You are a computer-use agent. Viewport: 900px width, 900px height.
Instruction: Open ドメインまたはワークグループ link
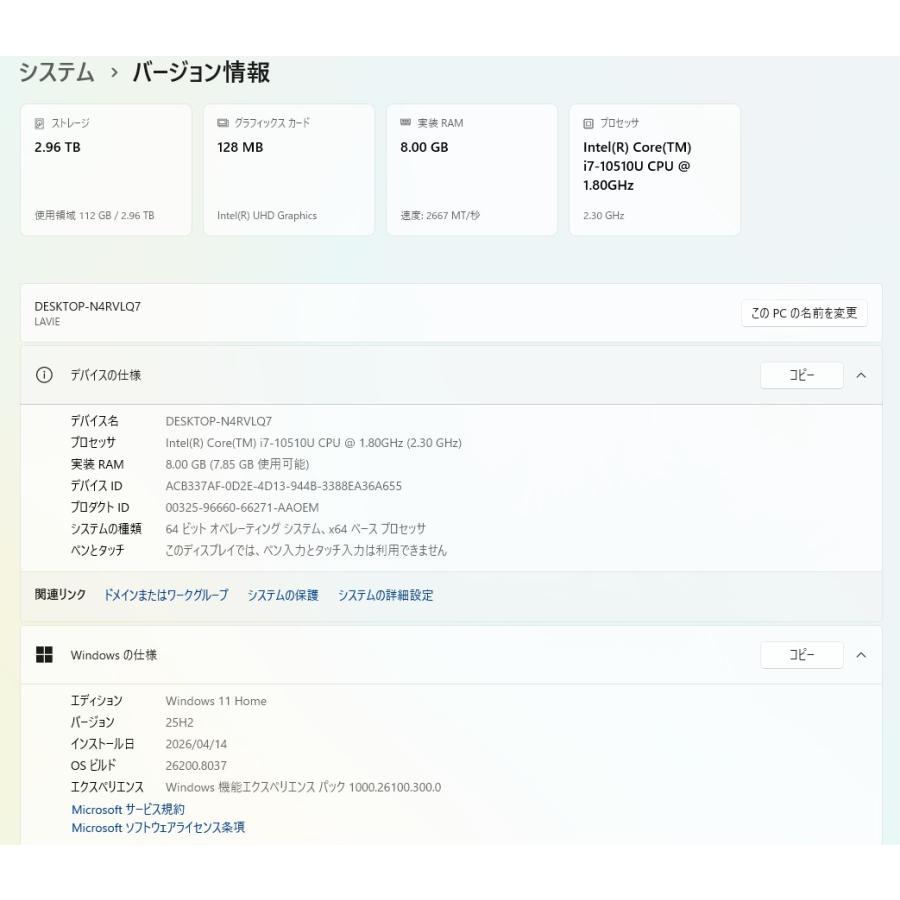click(166, 595)
